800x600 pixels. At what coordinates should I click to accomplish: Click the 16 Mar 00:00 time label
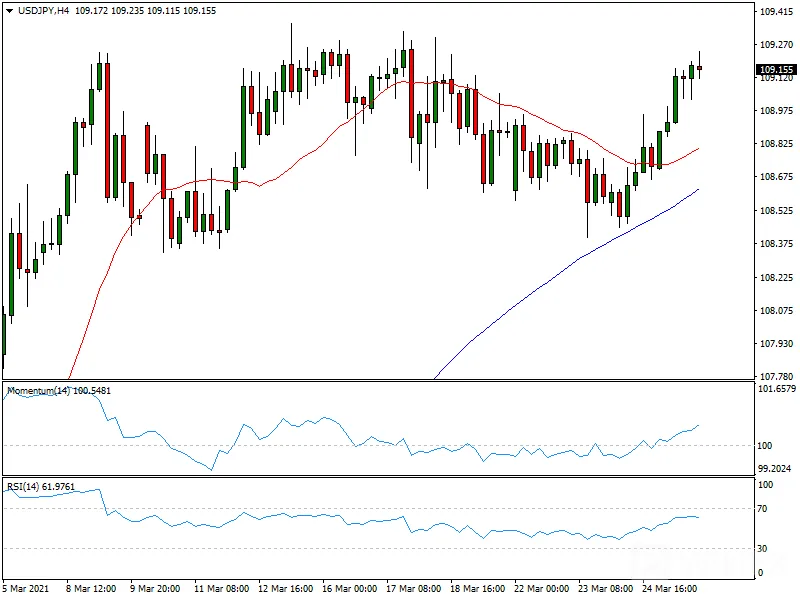click(x=349, y=588)
